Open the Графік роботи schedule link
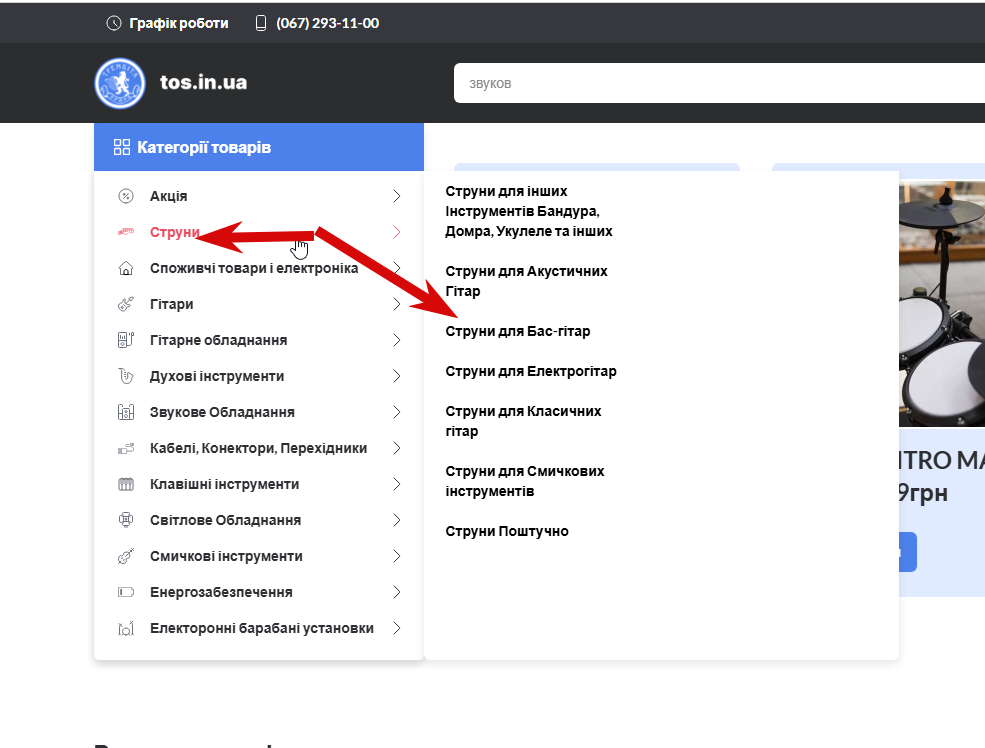985x748 pixels. [x=179, y=23]
